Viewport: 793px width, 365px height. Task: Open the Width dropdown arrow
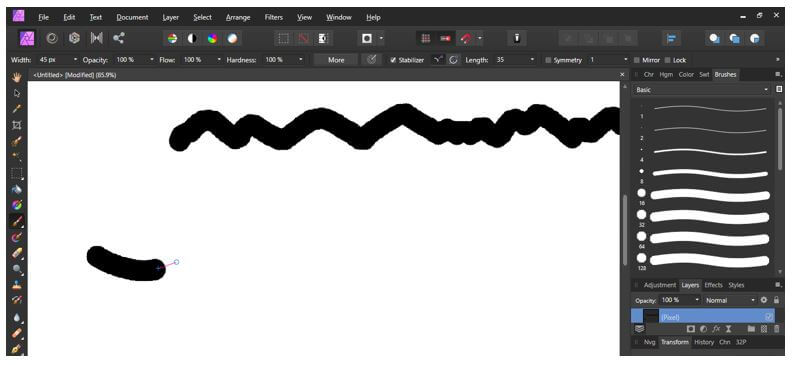(75, 60)
